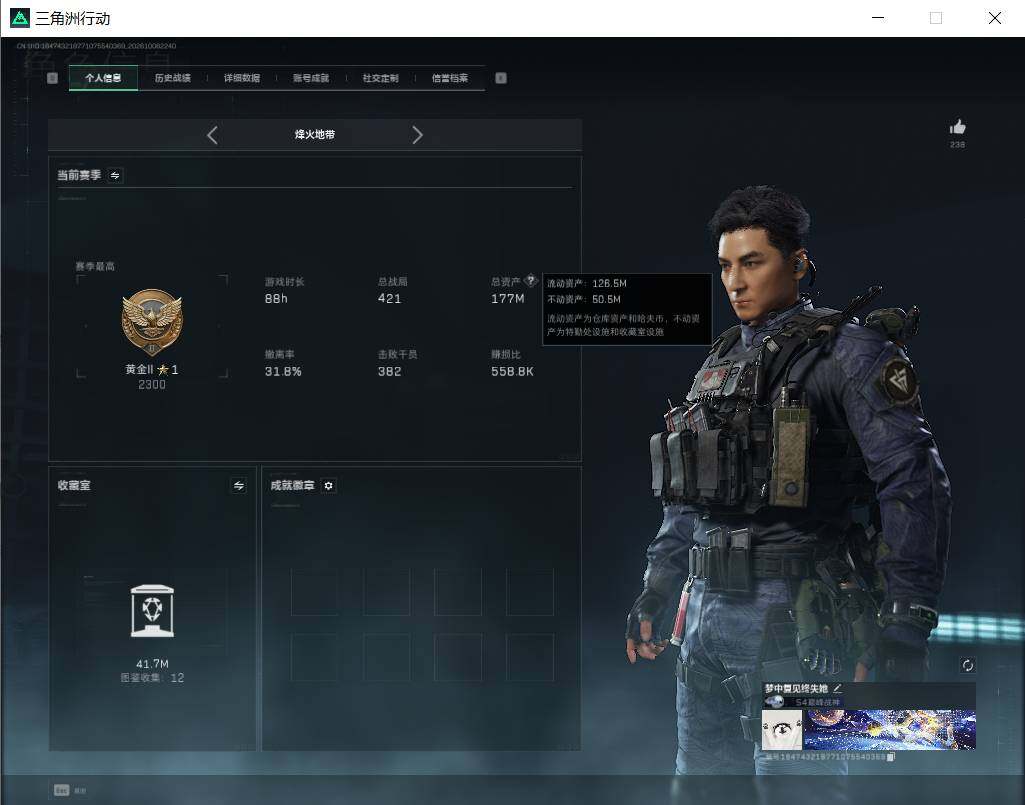Click the galaxy banner on the player card

point(890,730)
